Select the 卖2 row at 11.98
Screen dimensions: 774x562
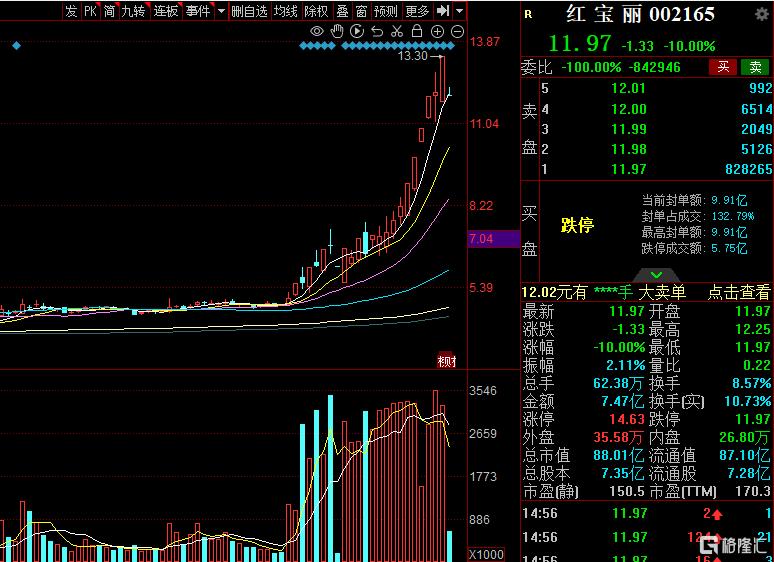pyautogui.click(x=656, y=149)
